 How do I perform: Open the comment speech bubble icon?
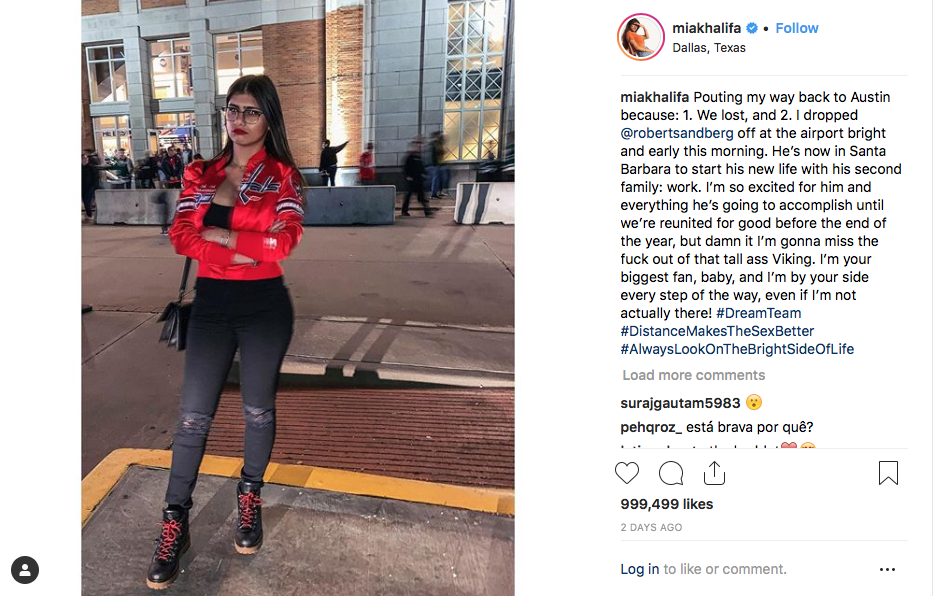tap(671, 473)
